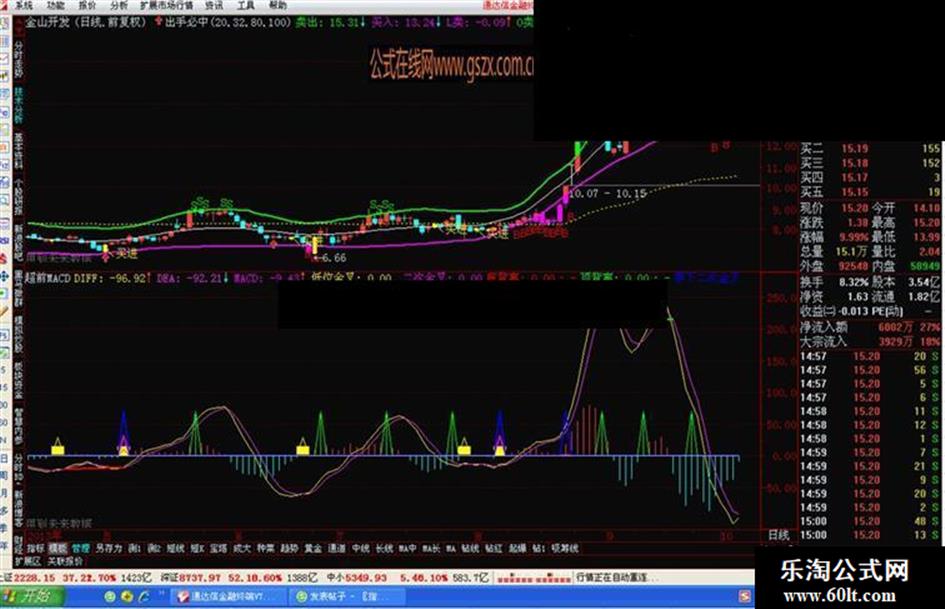This screenshot has height=609, width=945.
Task: Apply the 通道 template
Action: [x=336, y=548]
